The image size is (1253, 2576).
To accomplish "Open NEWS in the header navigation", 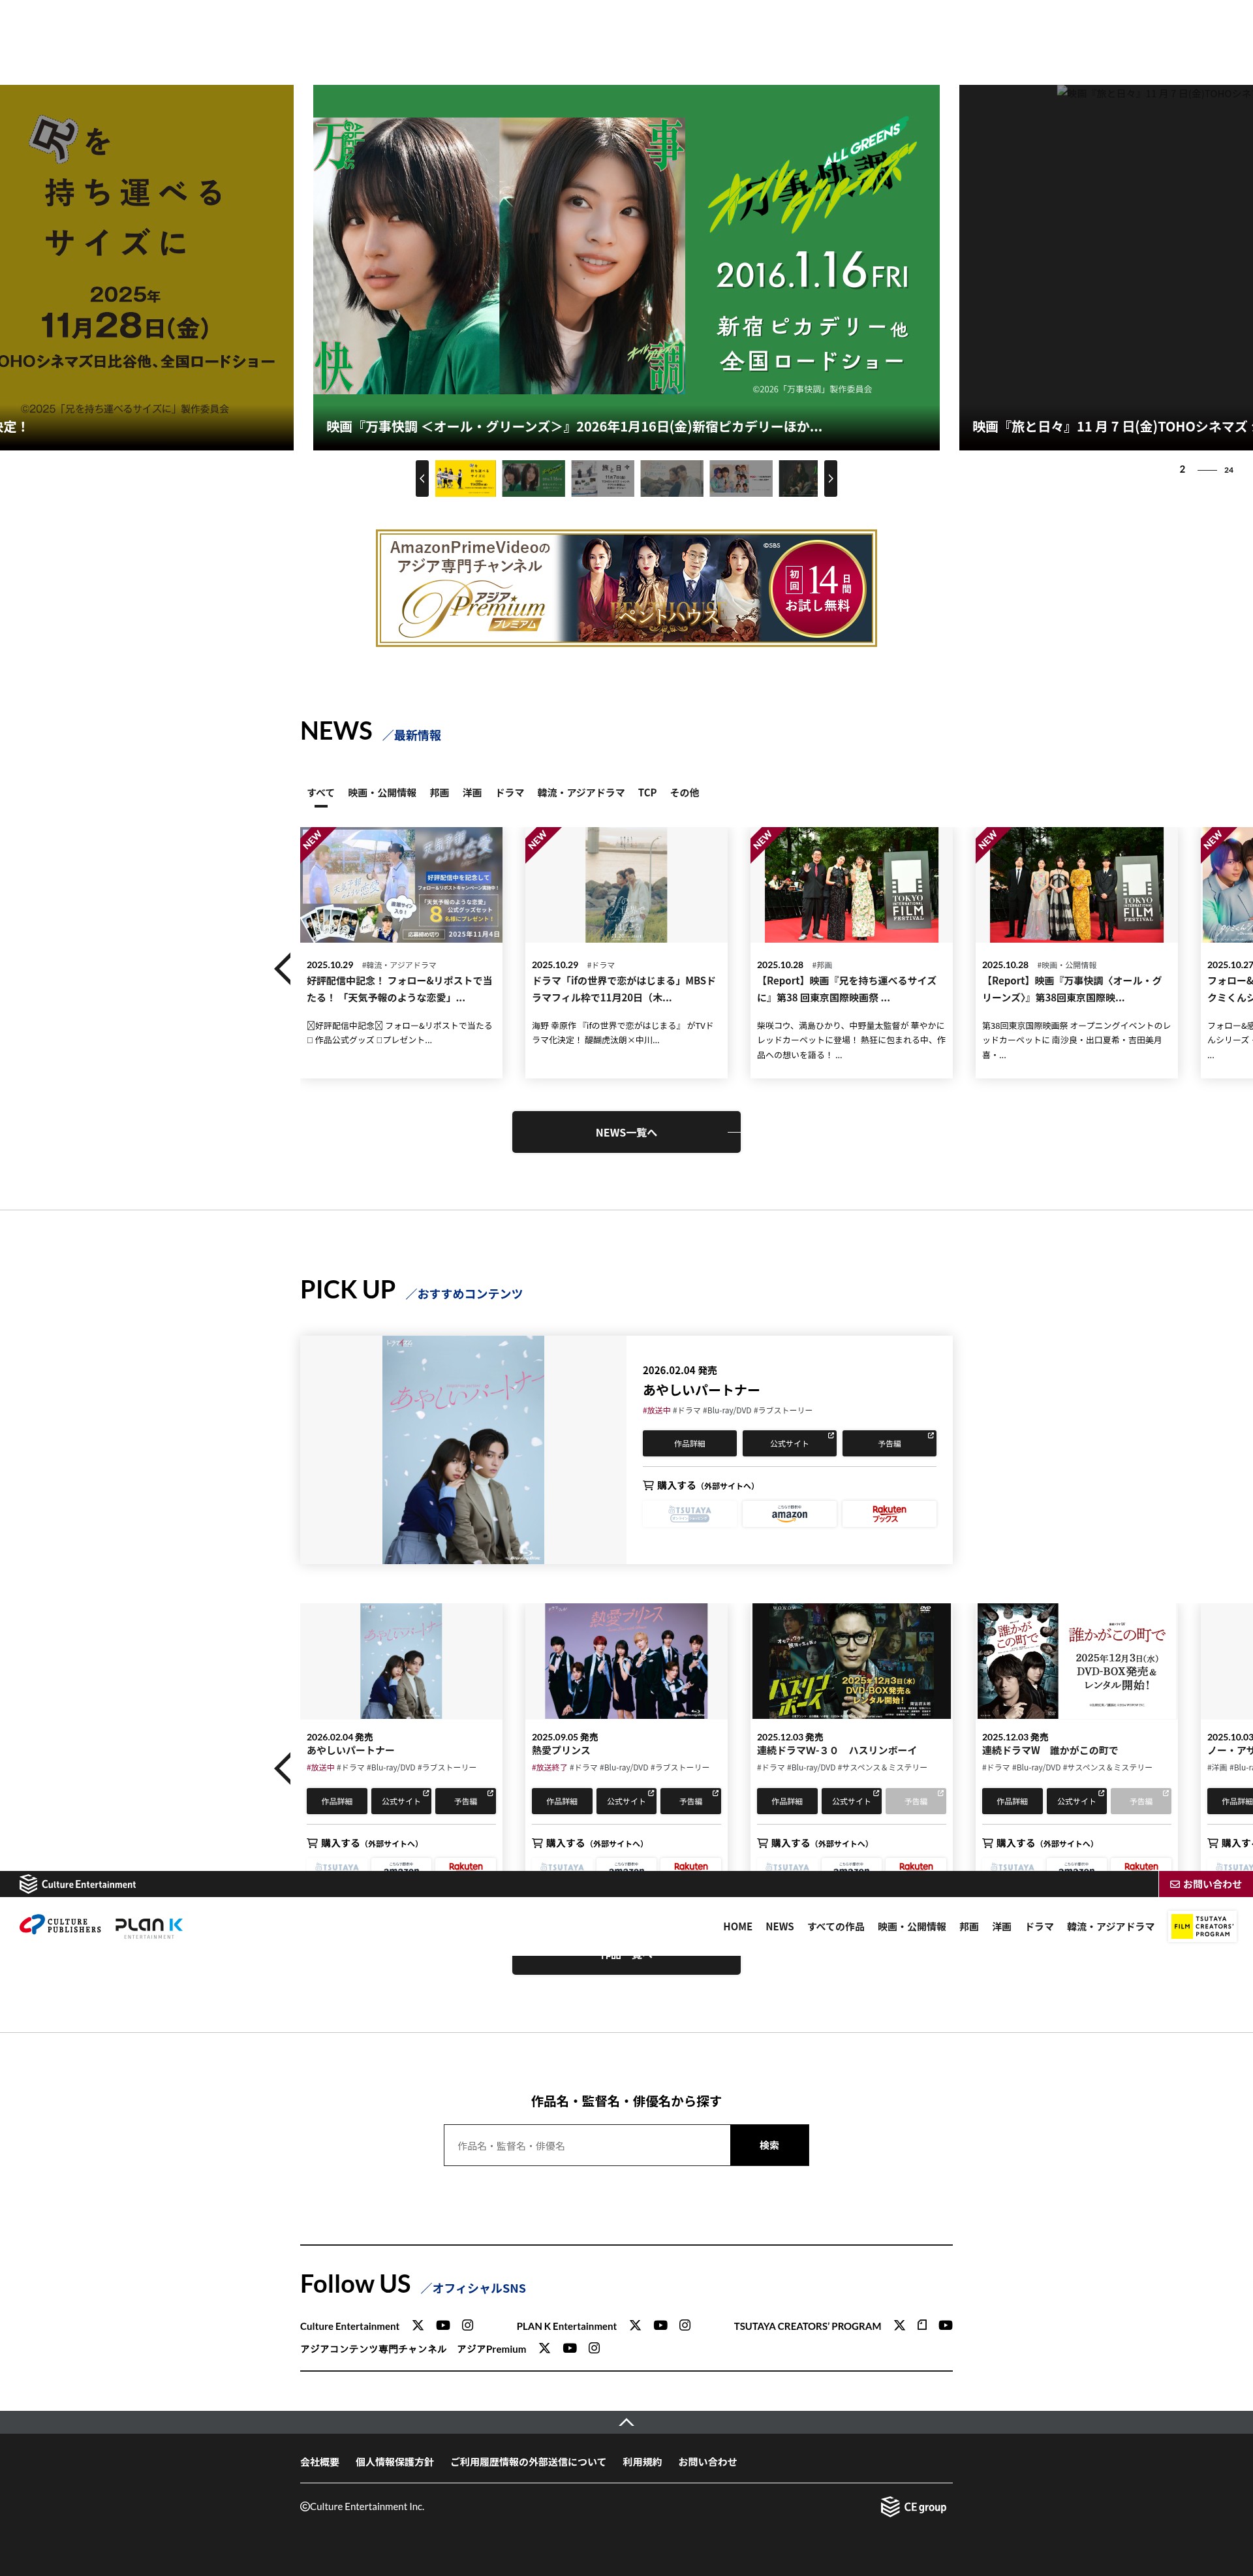I will coord(780,1926).
